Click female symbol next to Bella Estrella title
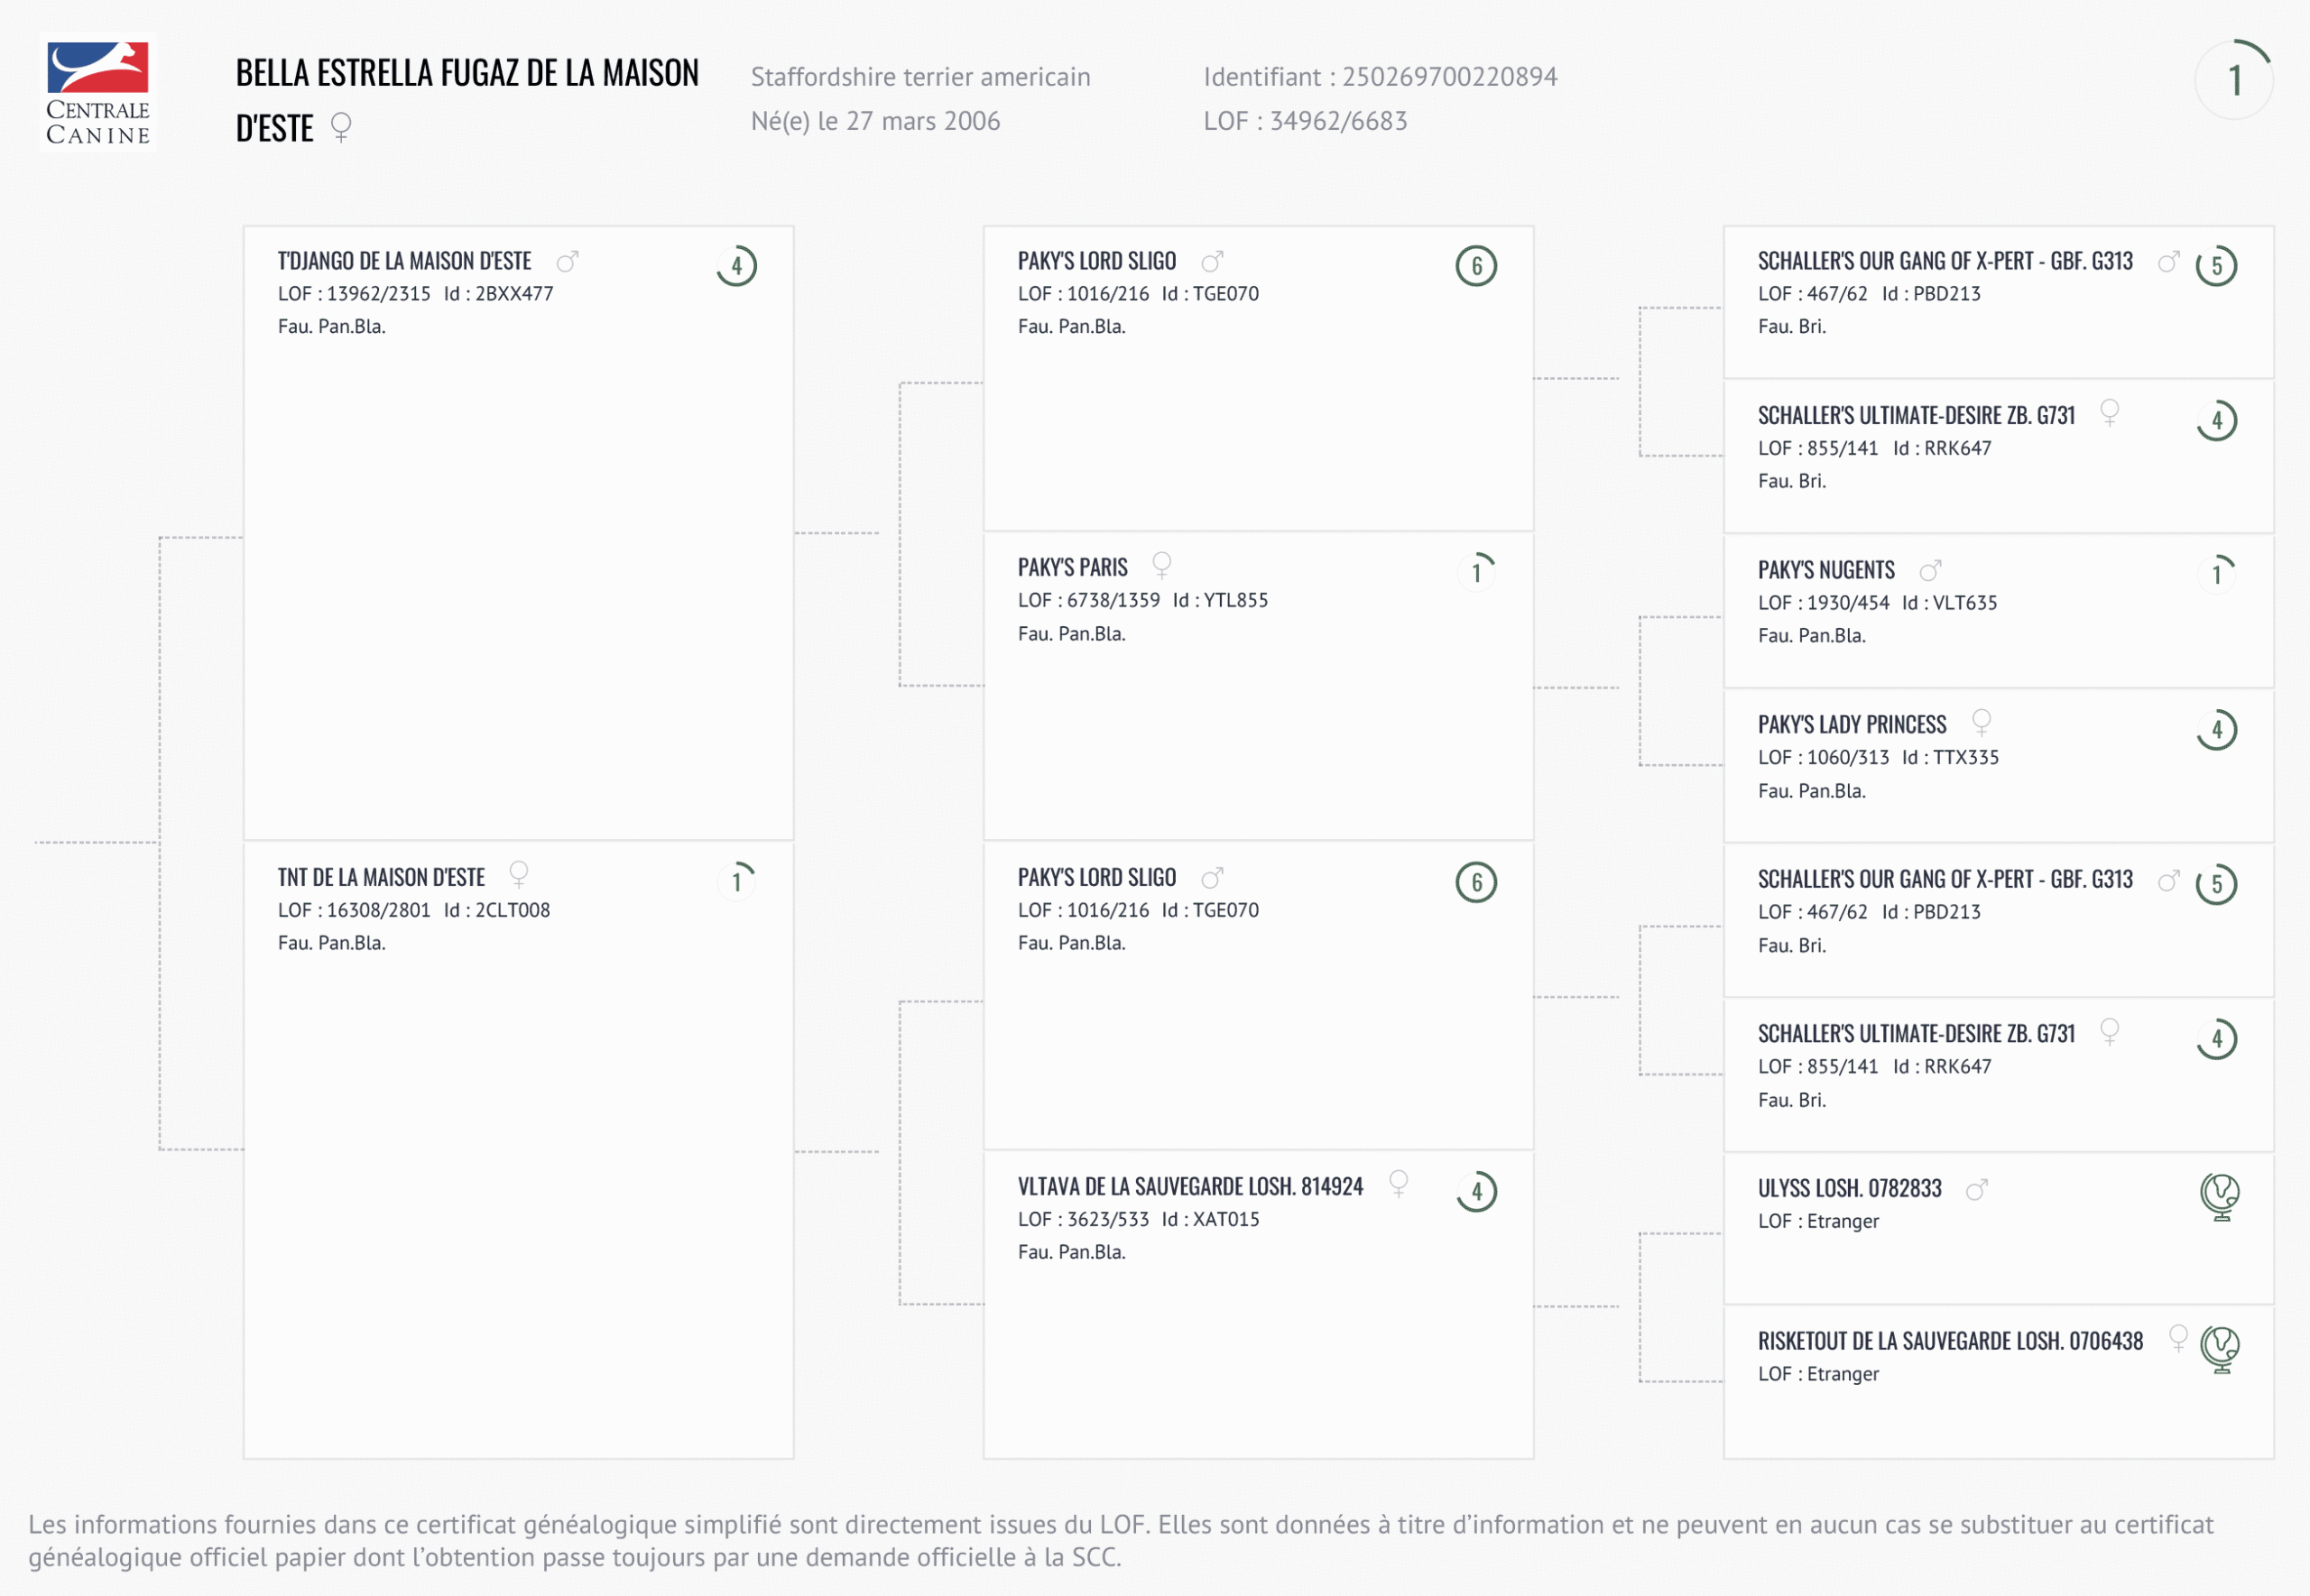This screenshot has height=1596, width=2310. [x=341, y=127]
